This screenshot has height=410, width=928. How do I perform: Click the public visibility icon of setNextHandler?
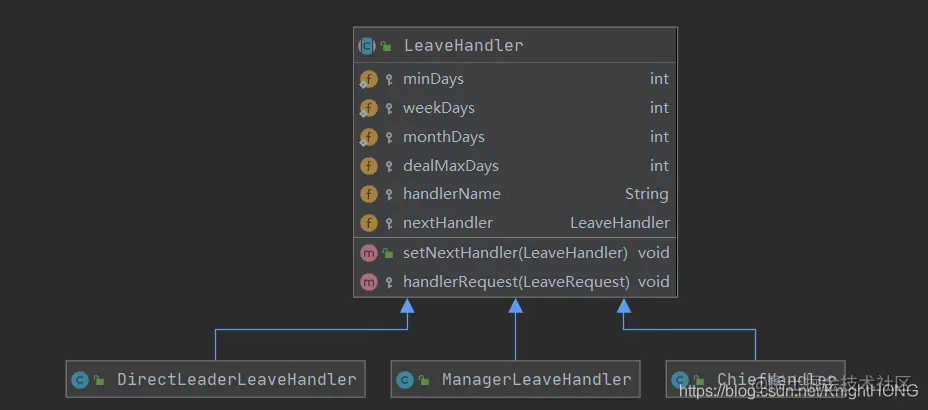[388, 253]
